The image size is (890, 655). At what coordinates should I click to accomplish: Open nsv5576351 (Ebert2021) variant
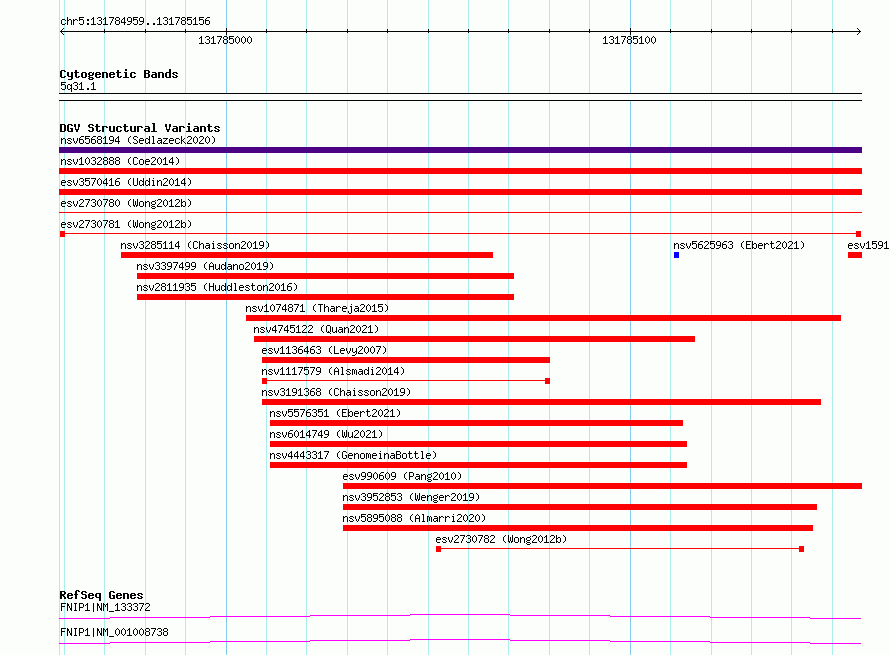point(335,413)
